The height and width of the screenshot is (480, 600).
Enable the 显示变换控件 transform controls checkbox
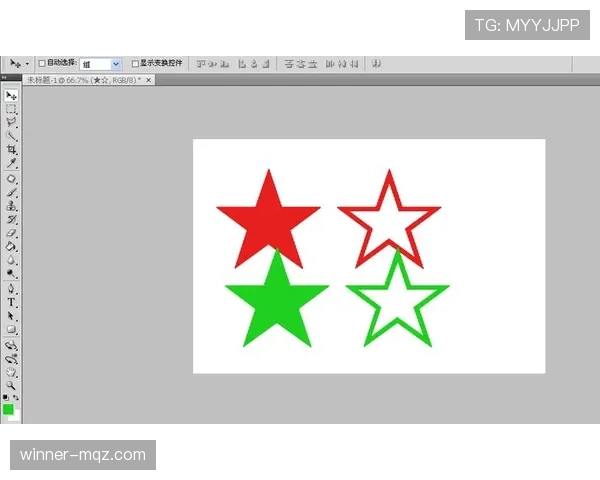pyautogui.click(x=135, y=64)
